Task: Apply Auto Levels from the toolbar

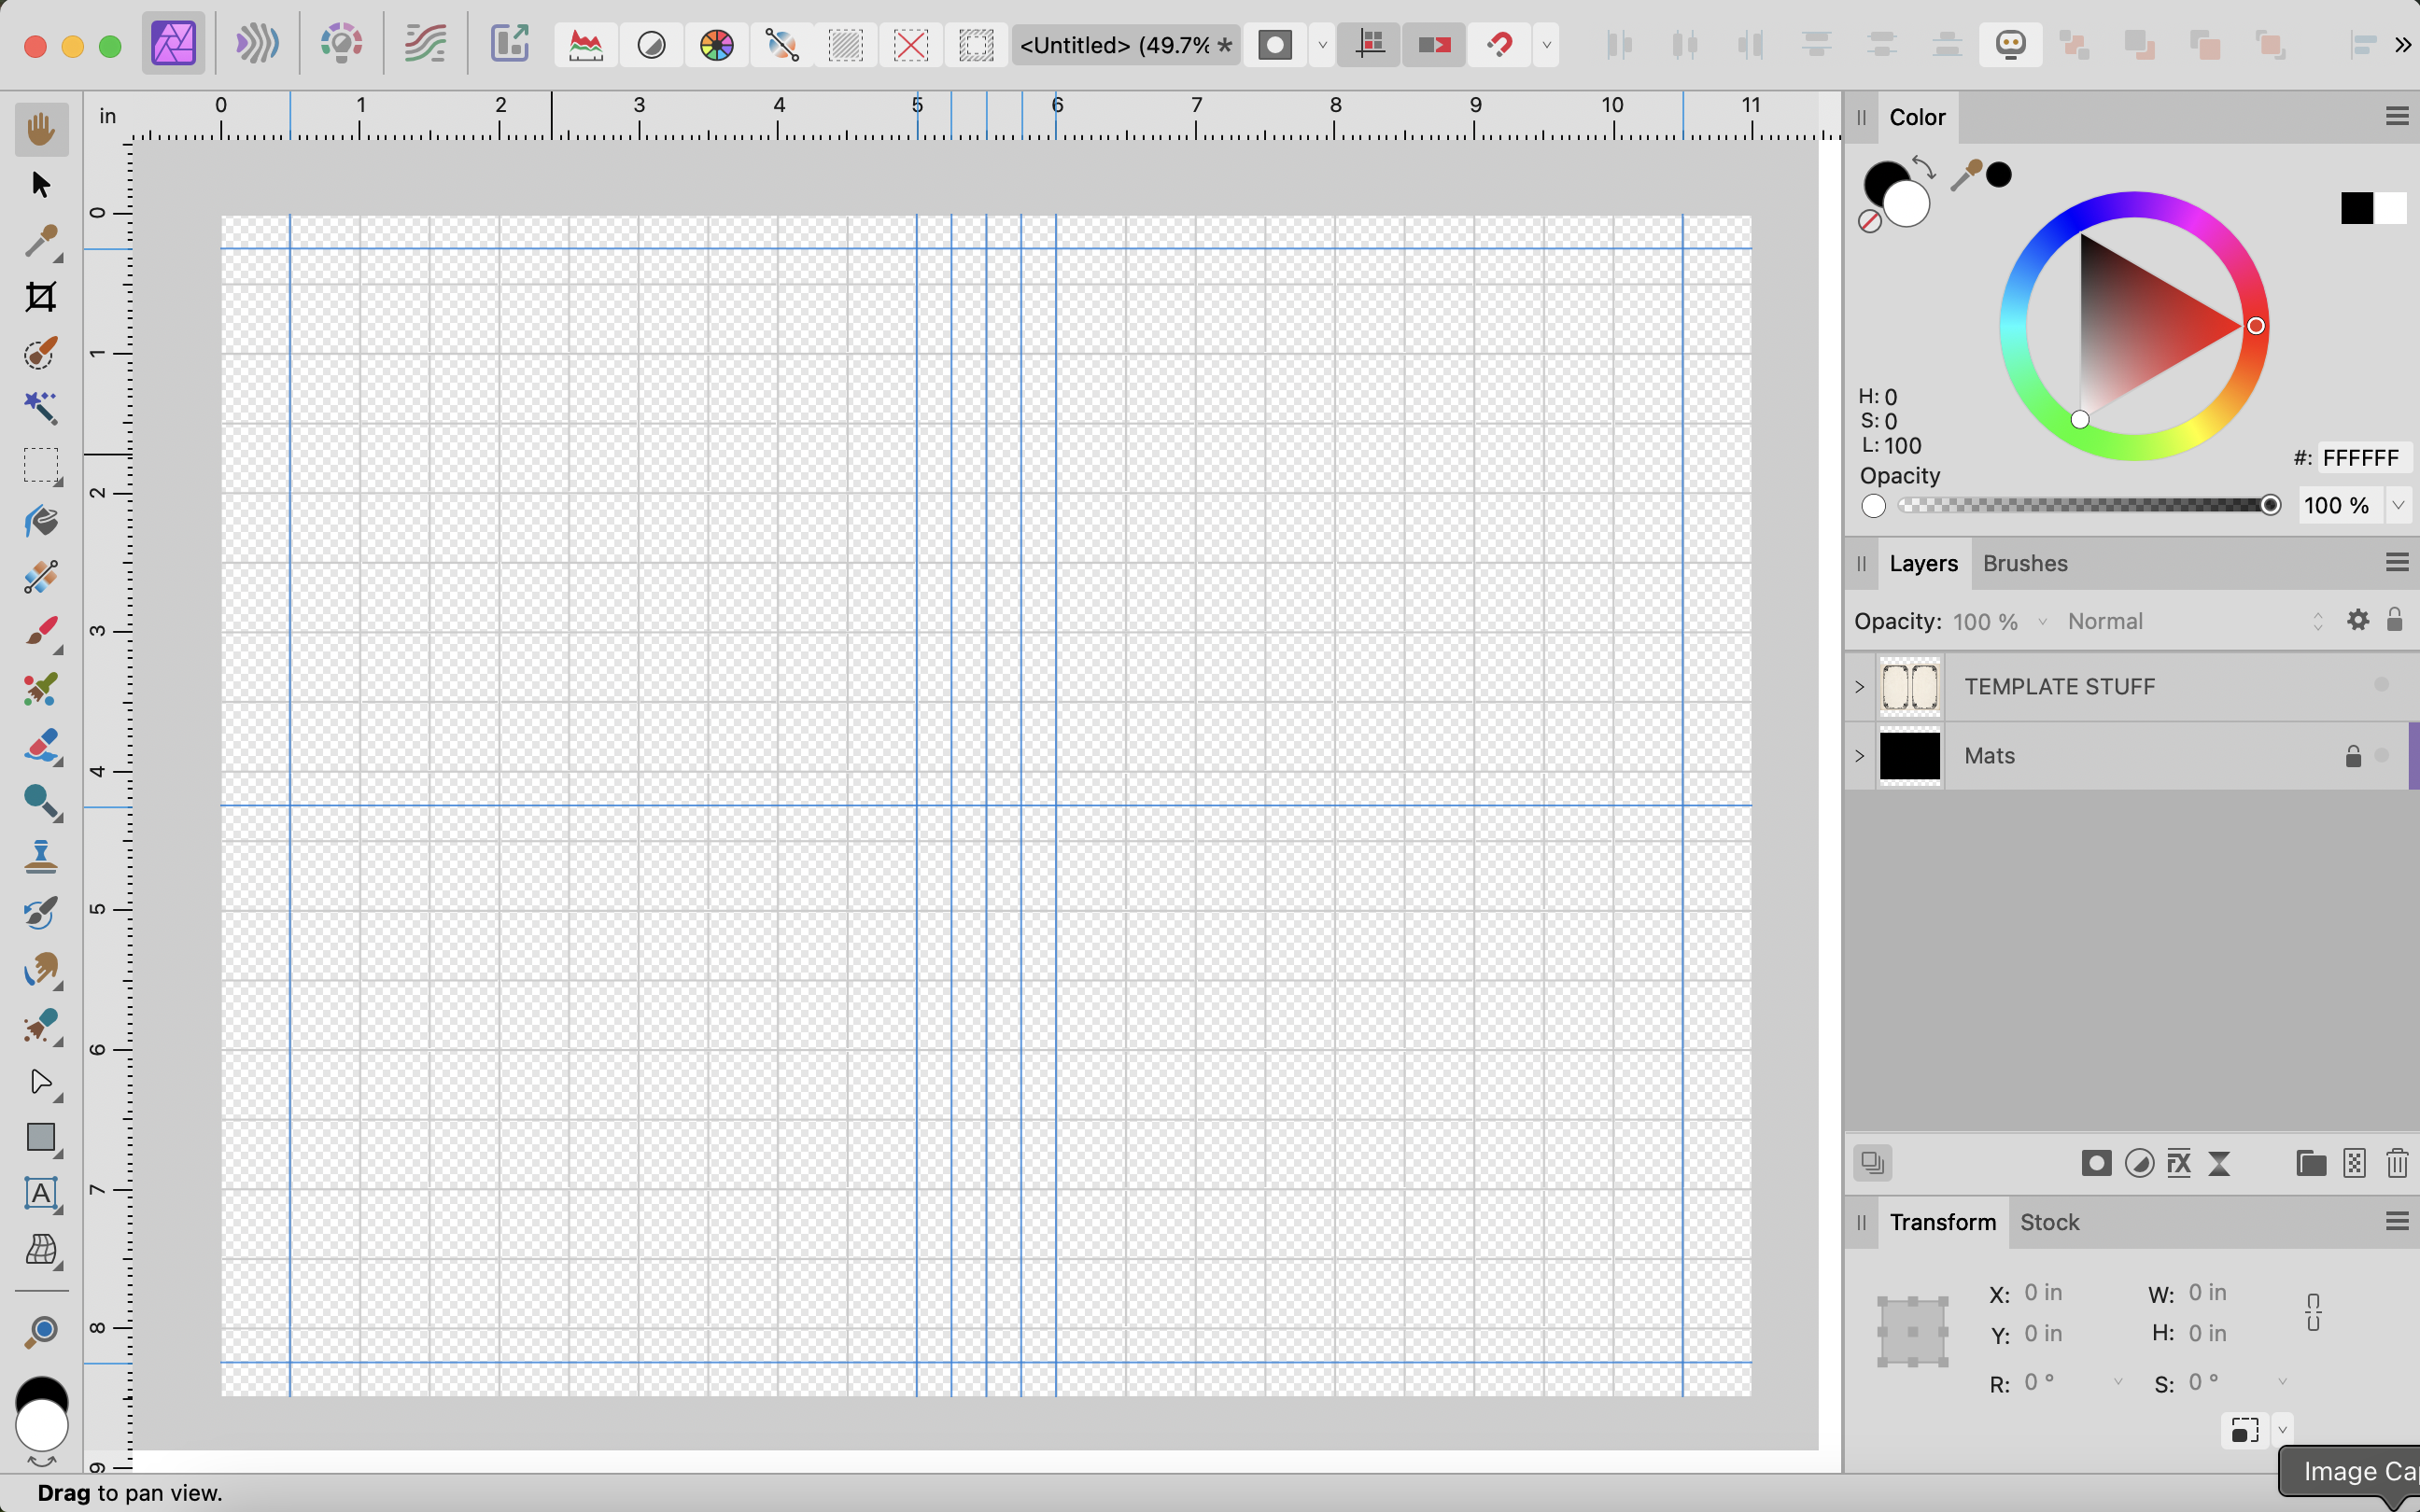Action: coord(586,45)
